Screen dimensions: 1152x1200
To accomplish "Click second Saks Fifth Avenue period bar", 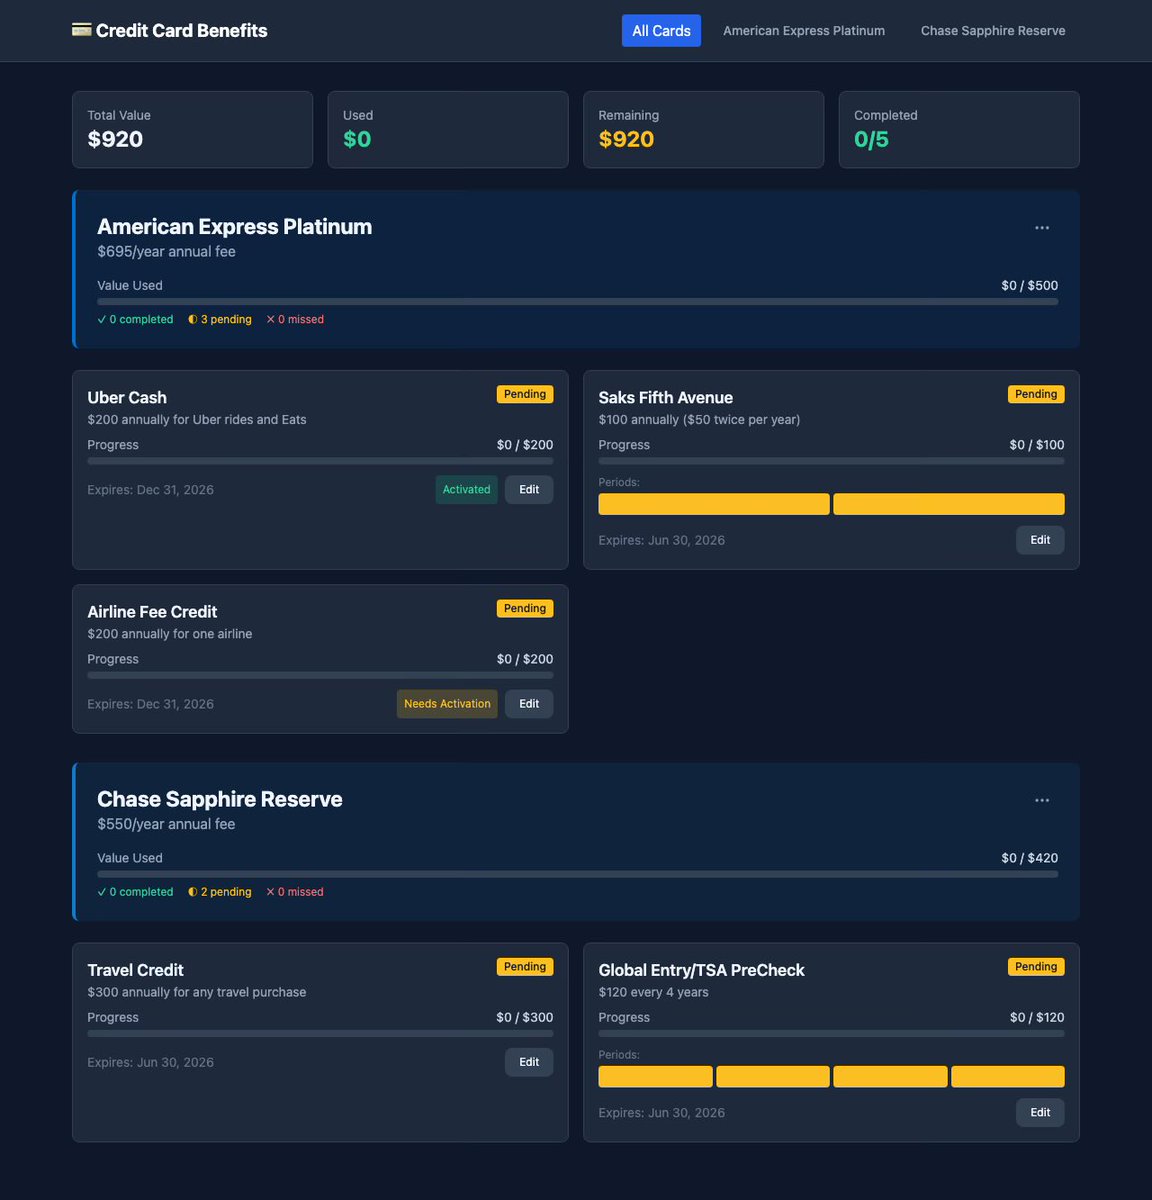I will pos(949,504).
